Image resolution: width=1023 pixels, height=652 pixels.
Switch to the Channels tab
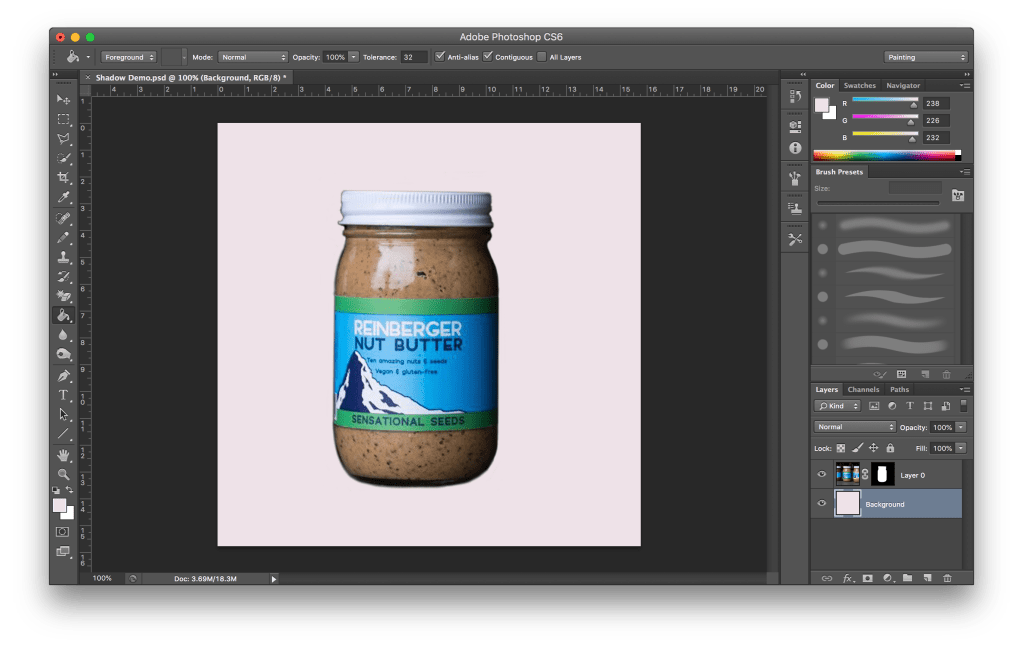pos(866,389)
